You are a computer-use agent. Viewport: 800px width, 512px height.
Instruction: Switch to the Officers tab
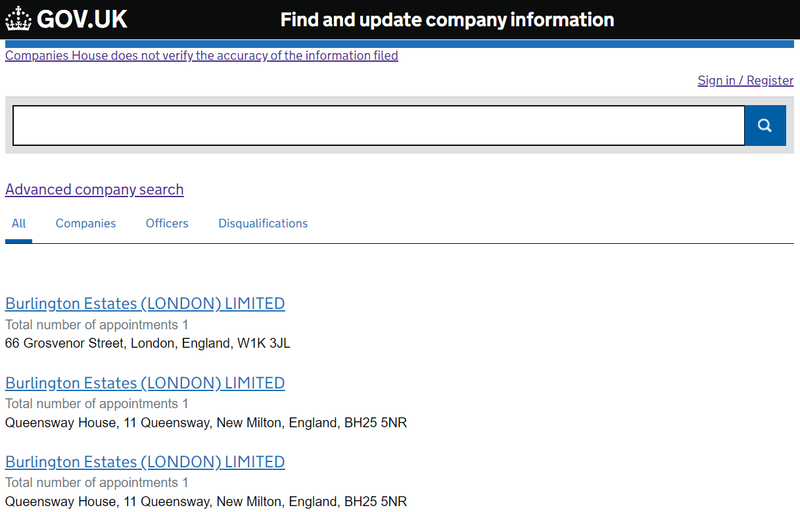coord(167,223)
